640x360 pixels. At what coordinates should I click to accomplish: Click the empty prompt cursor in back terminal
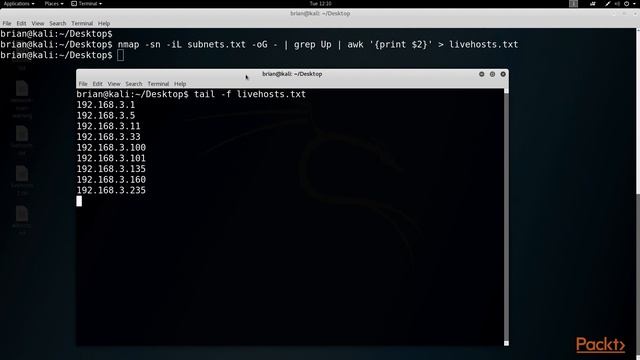click(120, 55)
